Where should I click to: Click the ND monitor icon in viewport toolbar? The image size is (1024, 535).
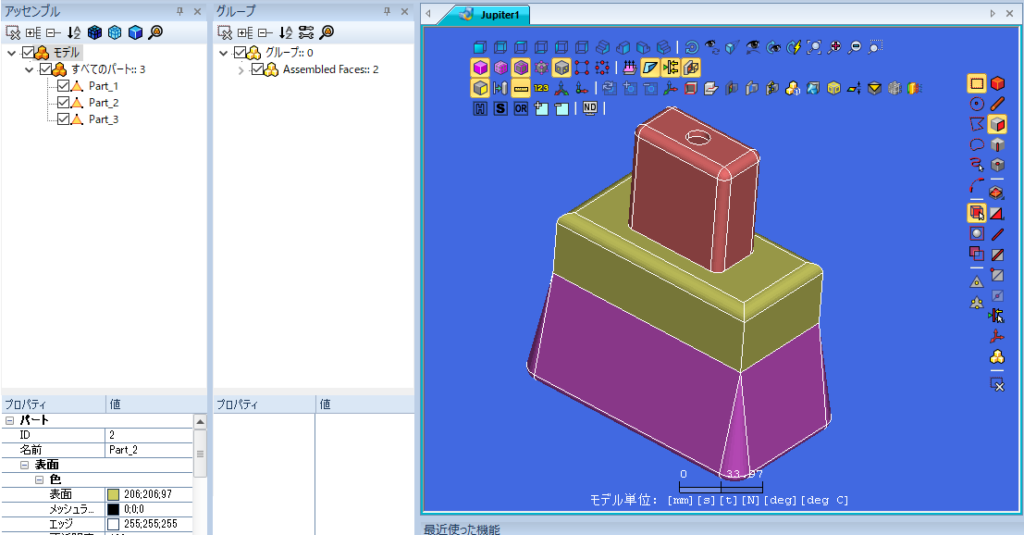[x=590, y=108]
